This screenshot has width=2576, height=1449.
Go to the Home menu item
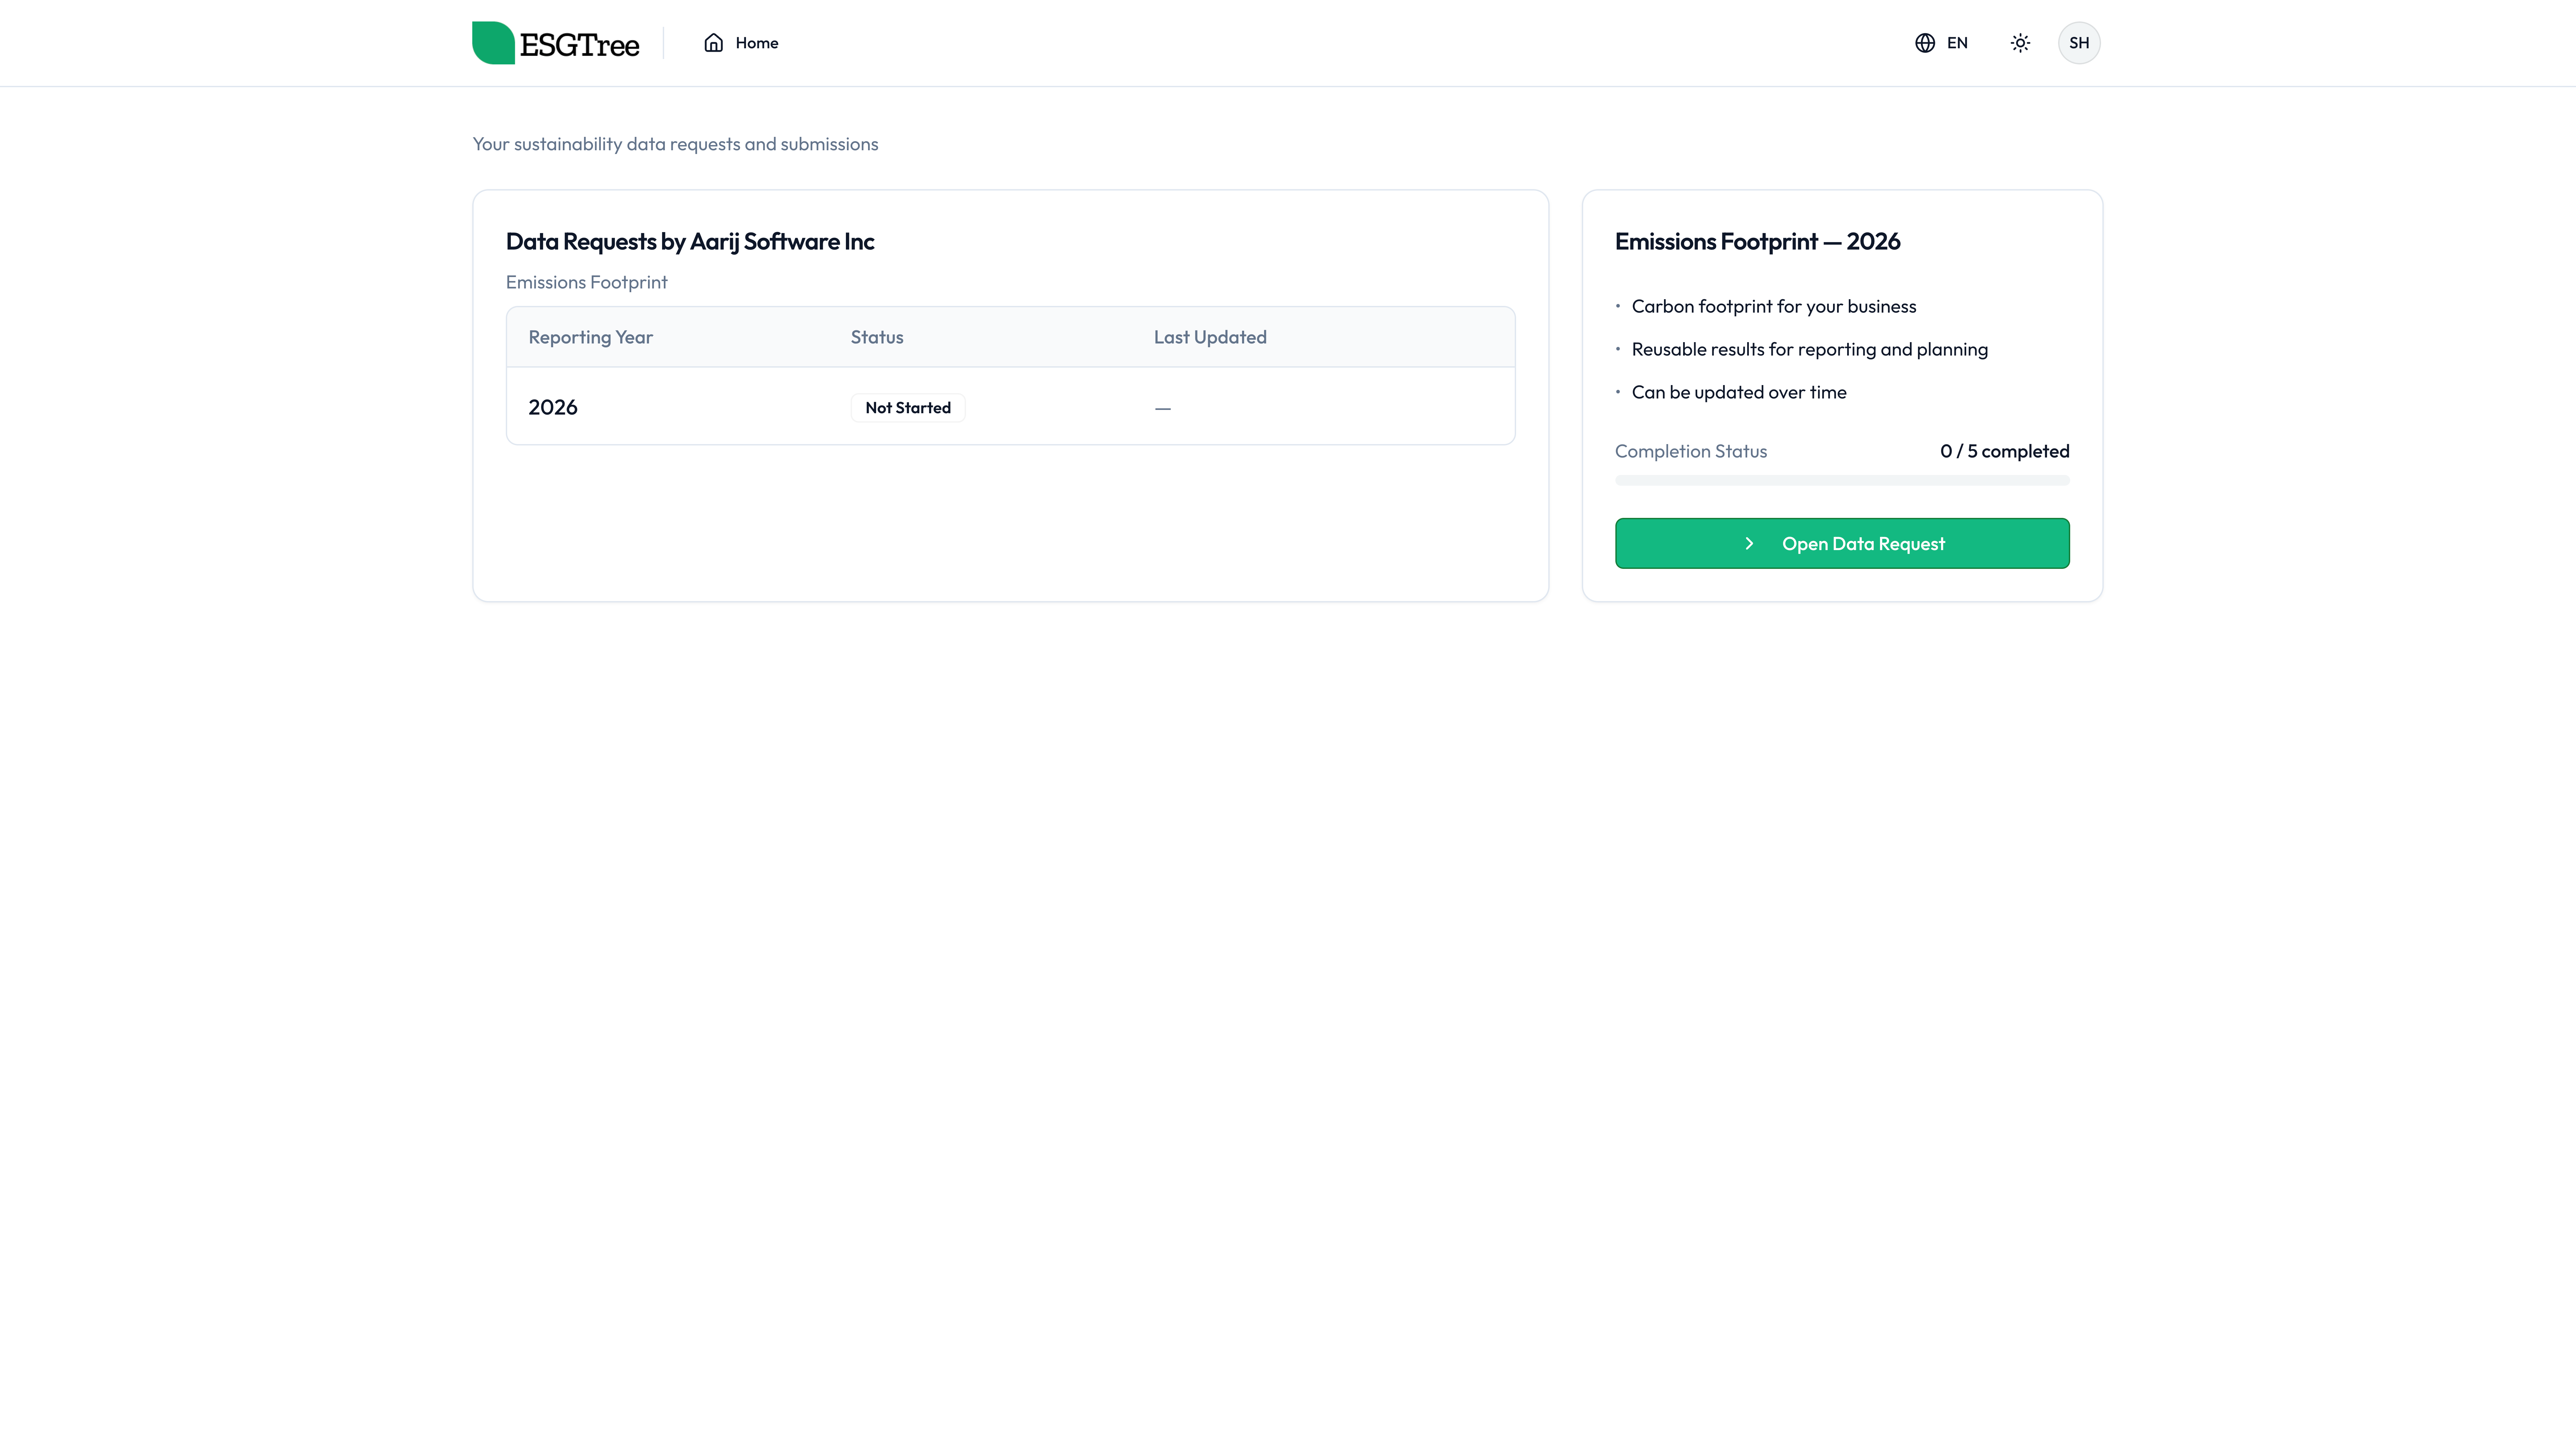pos(741,43)
